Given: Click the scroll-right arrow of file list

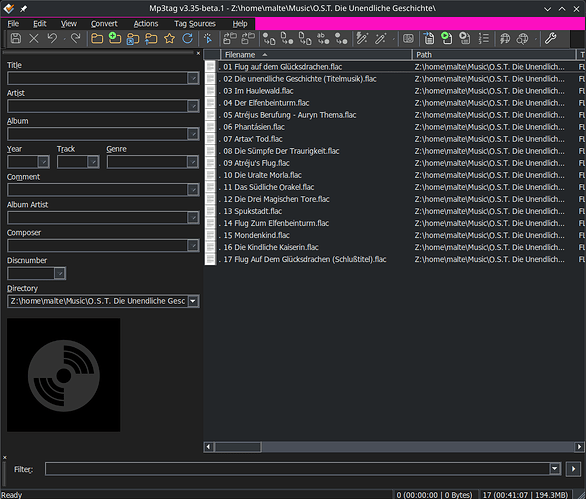Looking at the screenshot, I should click(x=579, y=447).
